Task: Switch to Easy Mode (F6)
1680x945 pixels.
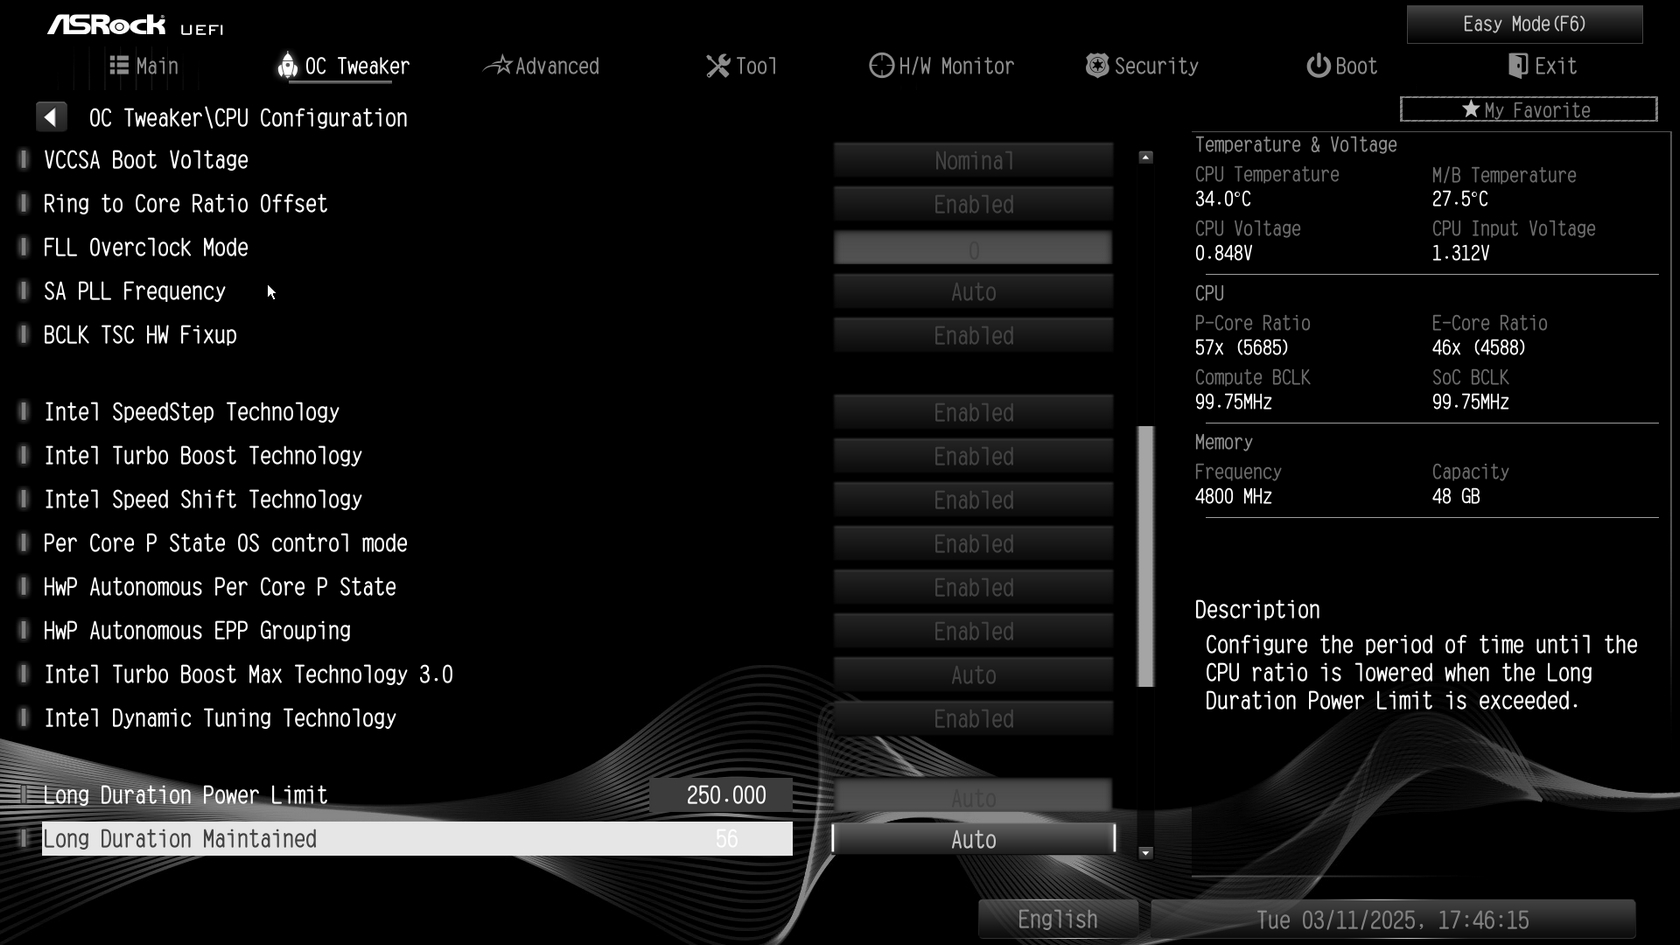Action: point(1524,24)
